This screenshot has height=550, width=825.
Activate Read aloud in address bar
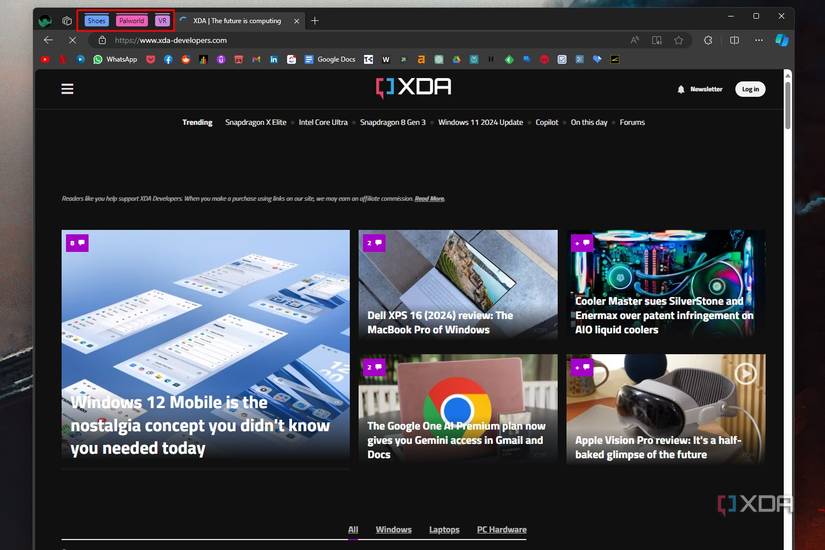point(635,40)
